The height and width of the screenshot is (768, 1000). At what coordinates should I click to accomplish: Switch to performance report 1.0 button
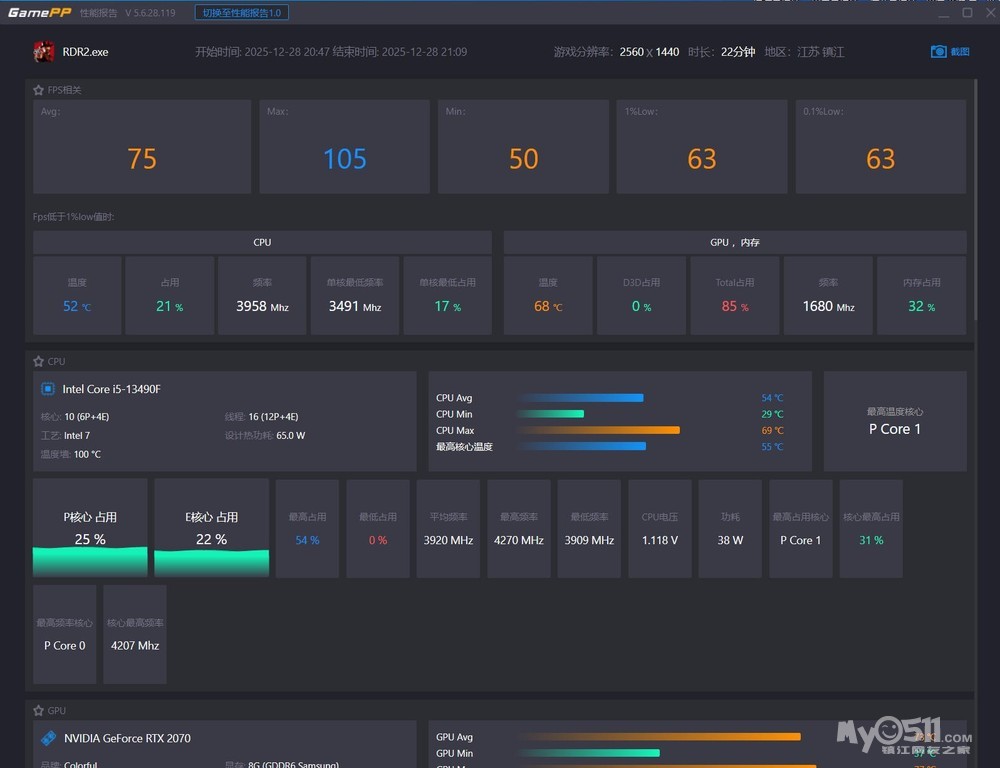click(240, 13)
